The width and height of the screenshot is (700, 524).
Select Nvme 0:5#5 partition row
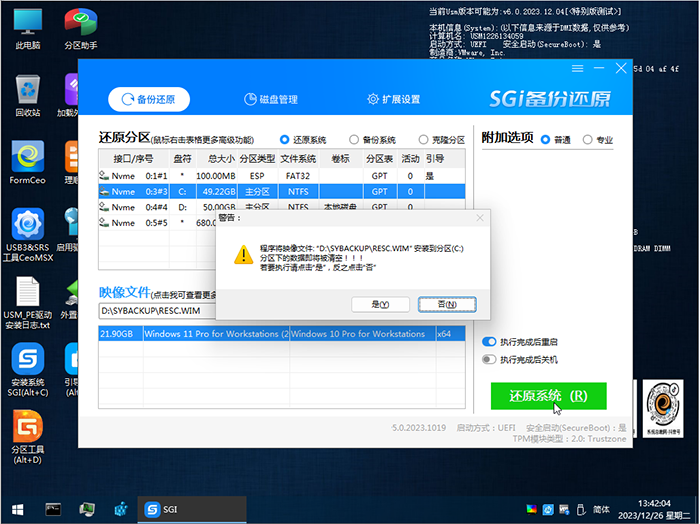(x=157, y=223)
